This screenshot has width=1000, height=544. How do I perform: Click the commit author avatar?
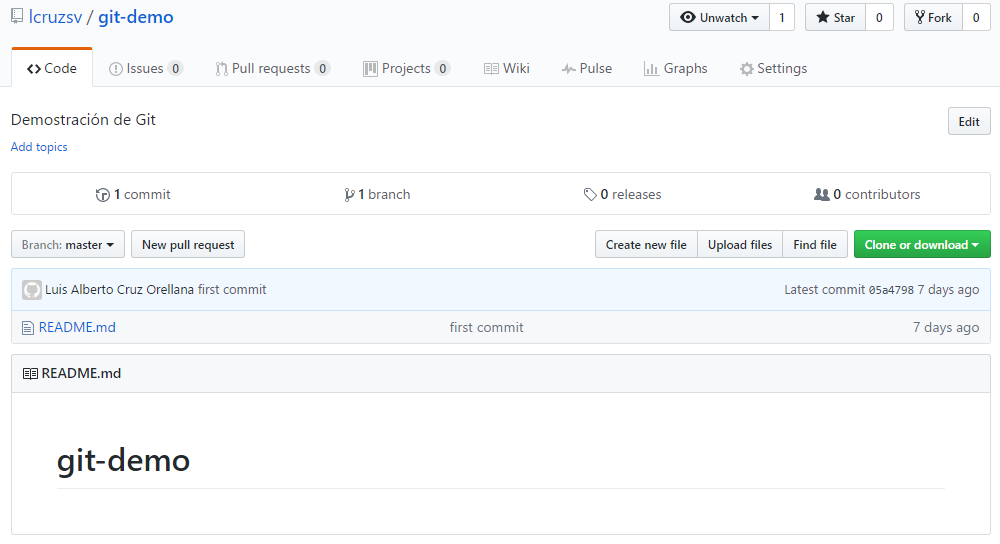point(32,290)
